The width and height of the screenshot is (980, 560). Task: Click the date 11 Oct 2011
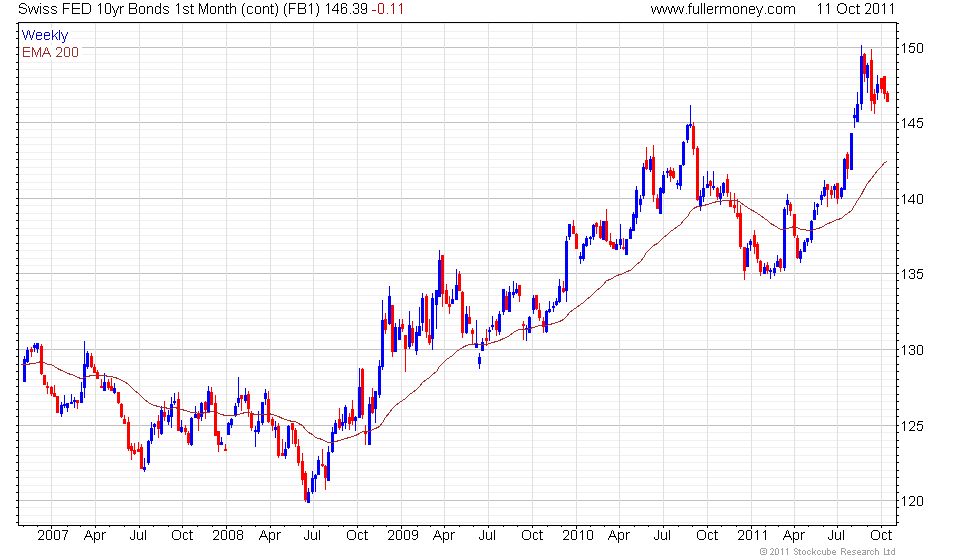click(x=856, y=9)
